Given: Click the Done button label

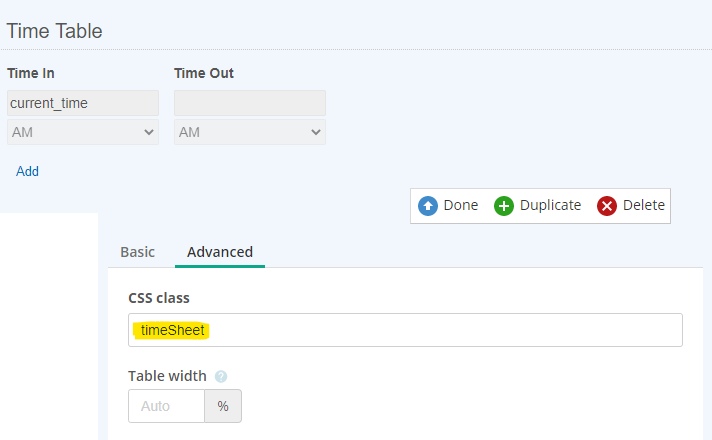Looking at the screenshot, I should [460, 205].
